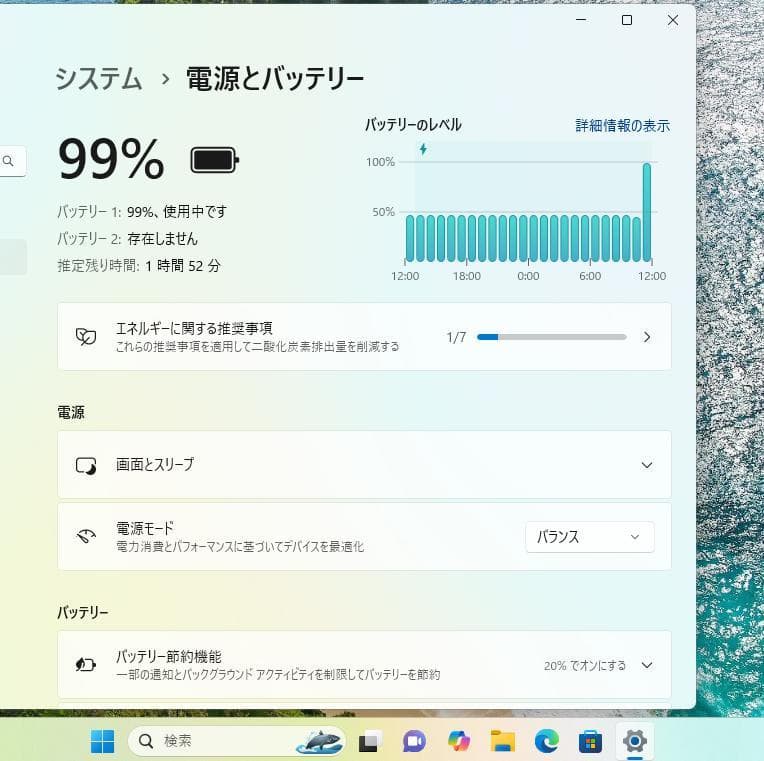
Task: Click the 20% でオンにする text
Action: click(x=585, y=666)
